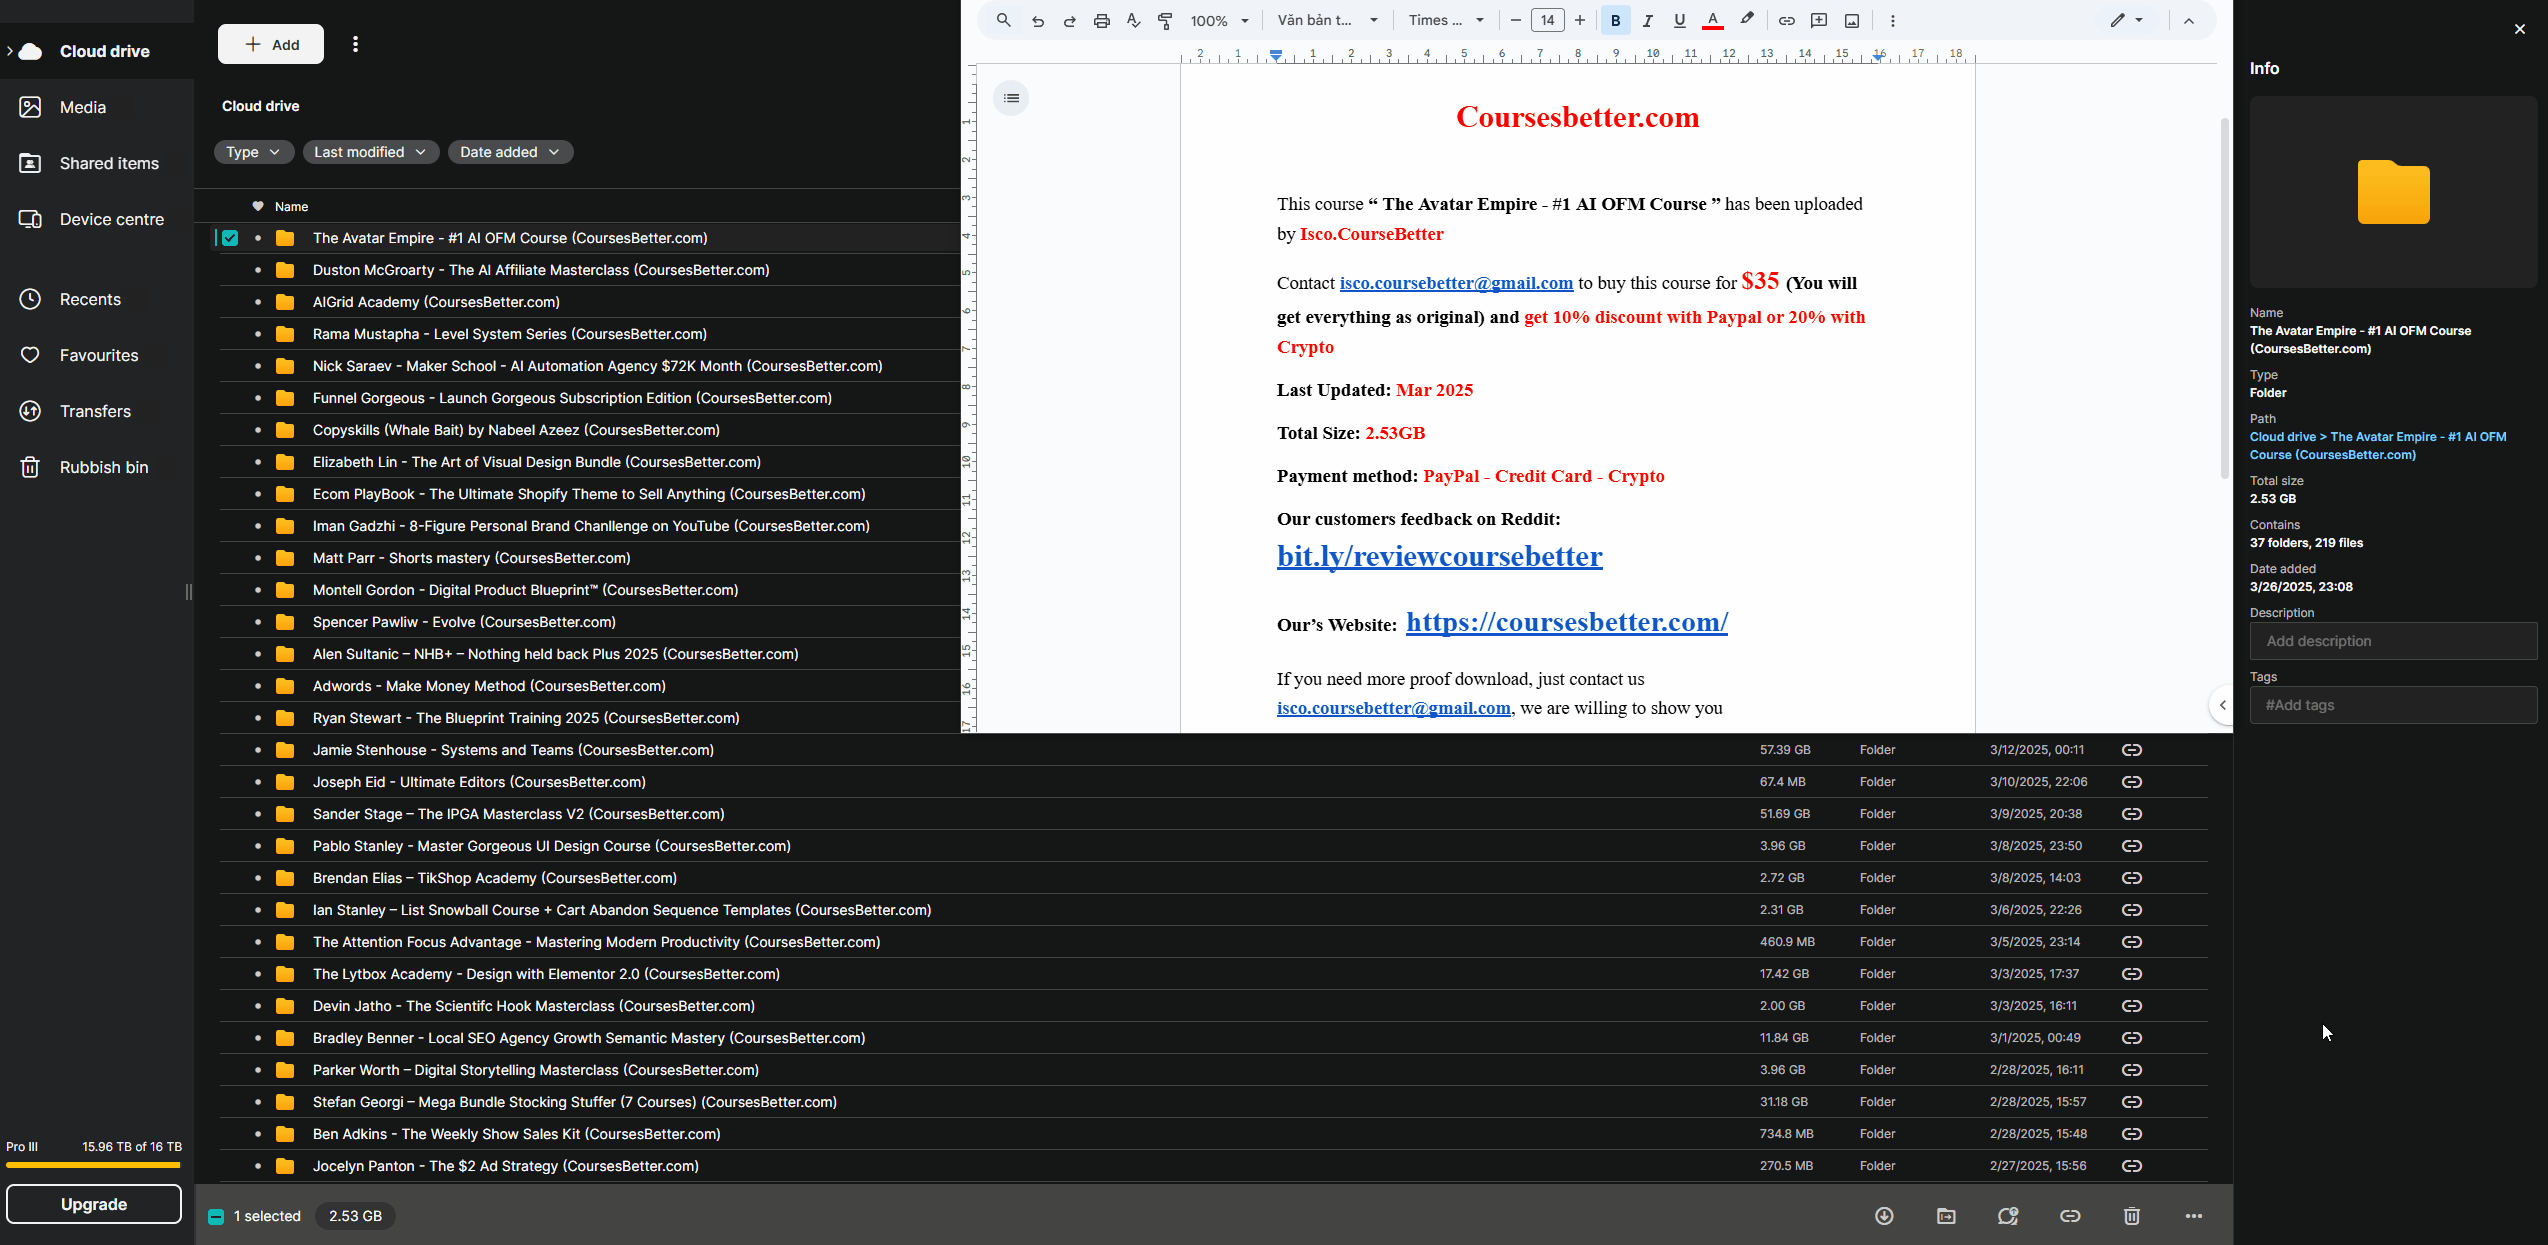Toggle bold formatting button
The image size is (2548, 1245).
1615,20
